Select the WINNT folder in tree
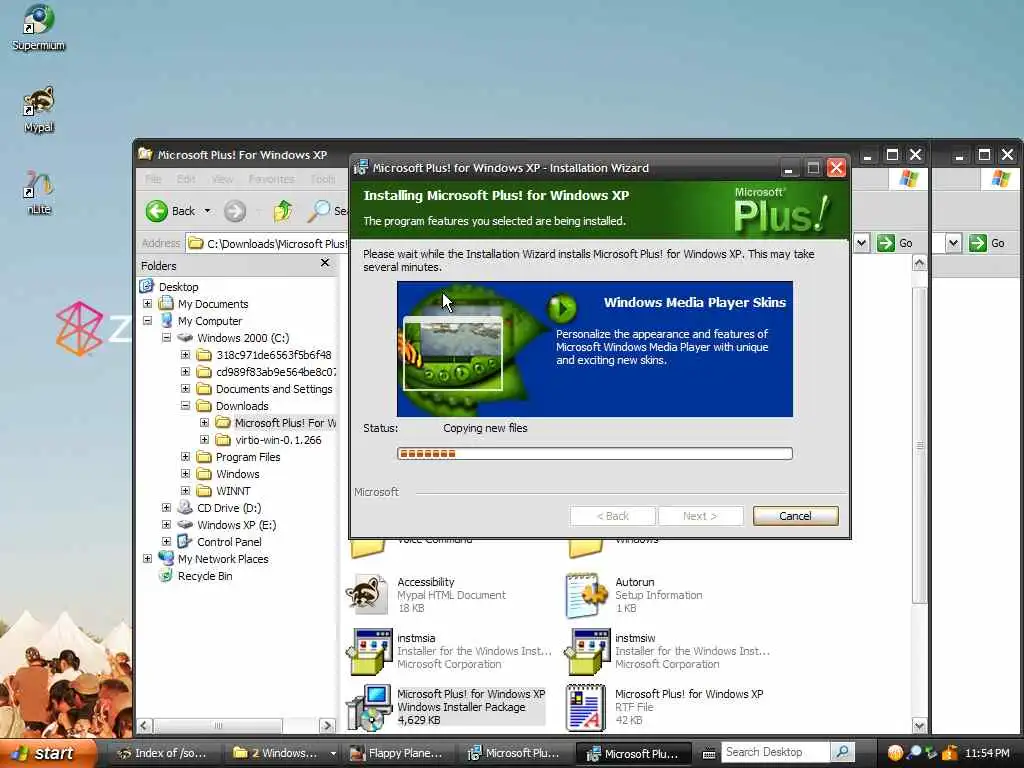 [233, 491]
